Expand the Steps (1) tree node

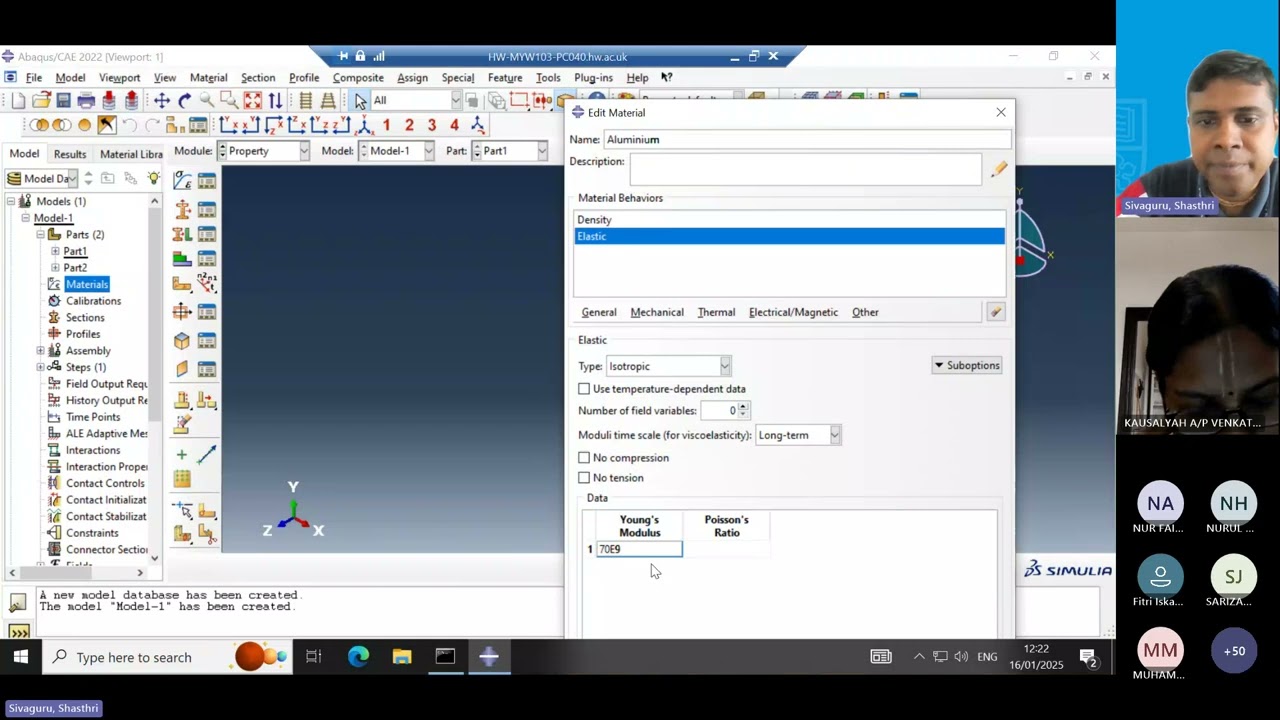pyautogui.click(x=40, y=367)
